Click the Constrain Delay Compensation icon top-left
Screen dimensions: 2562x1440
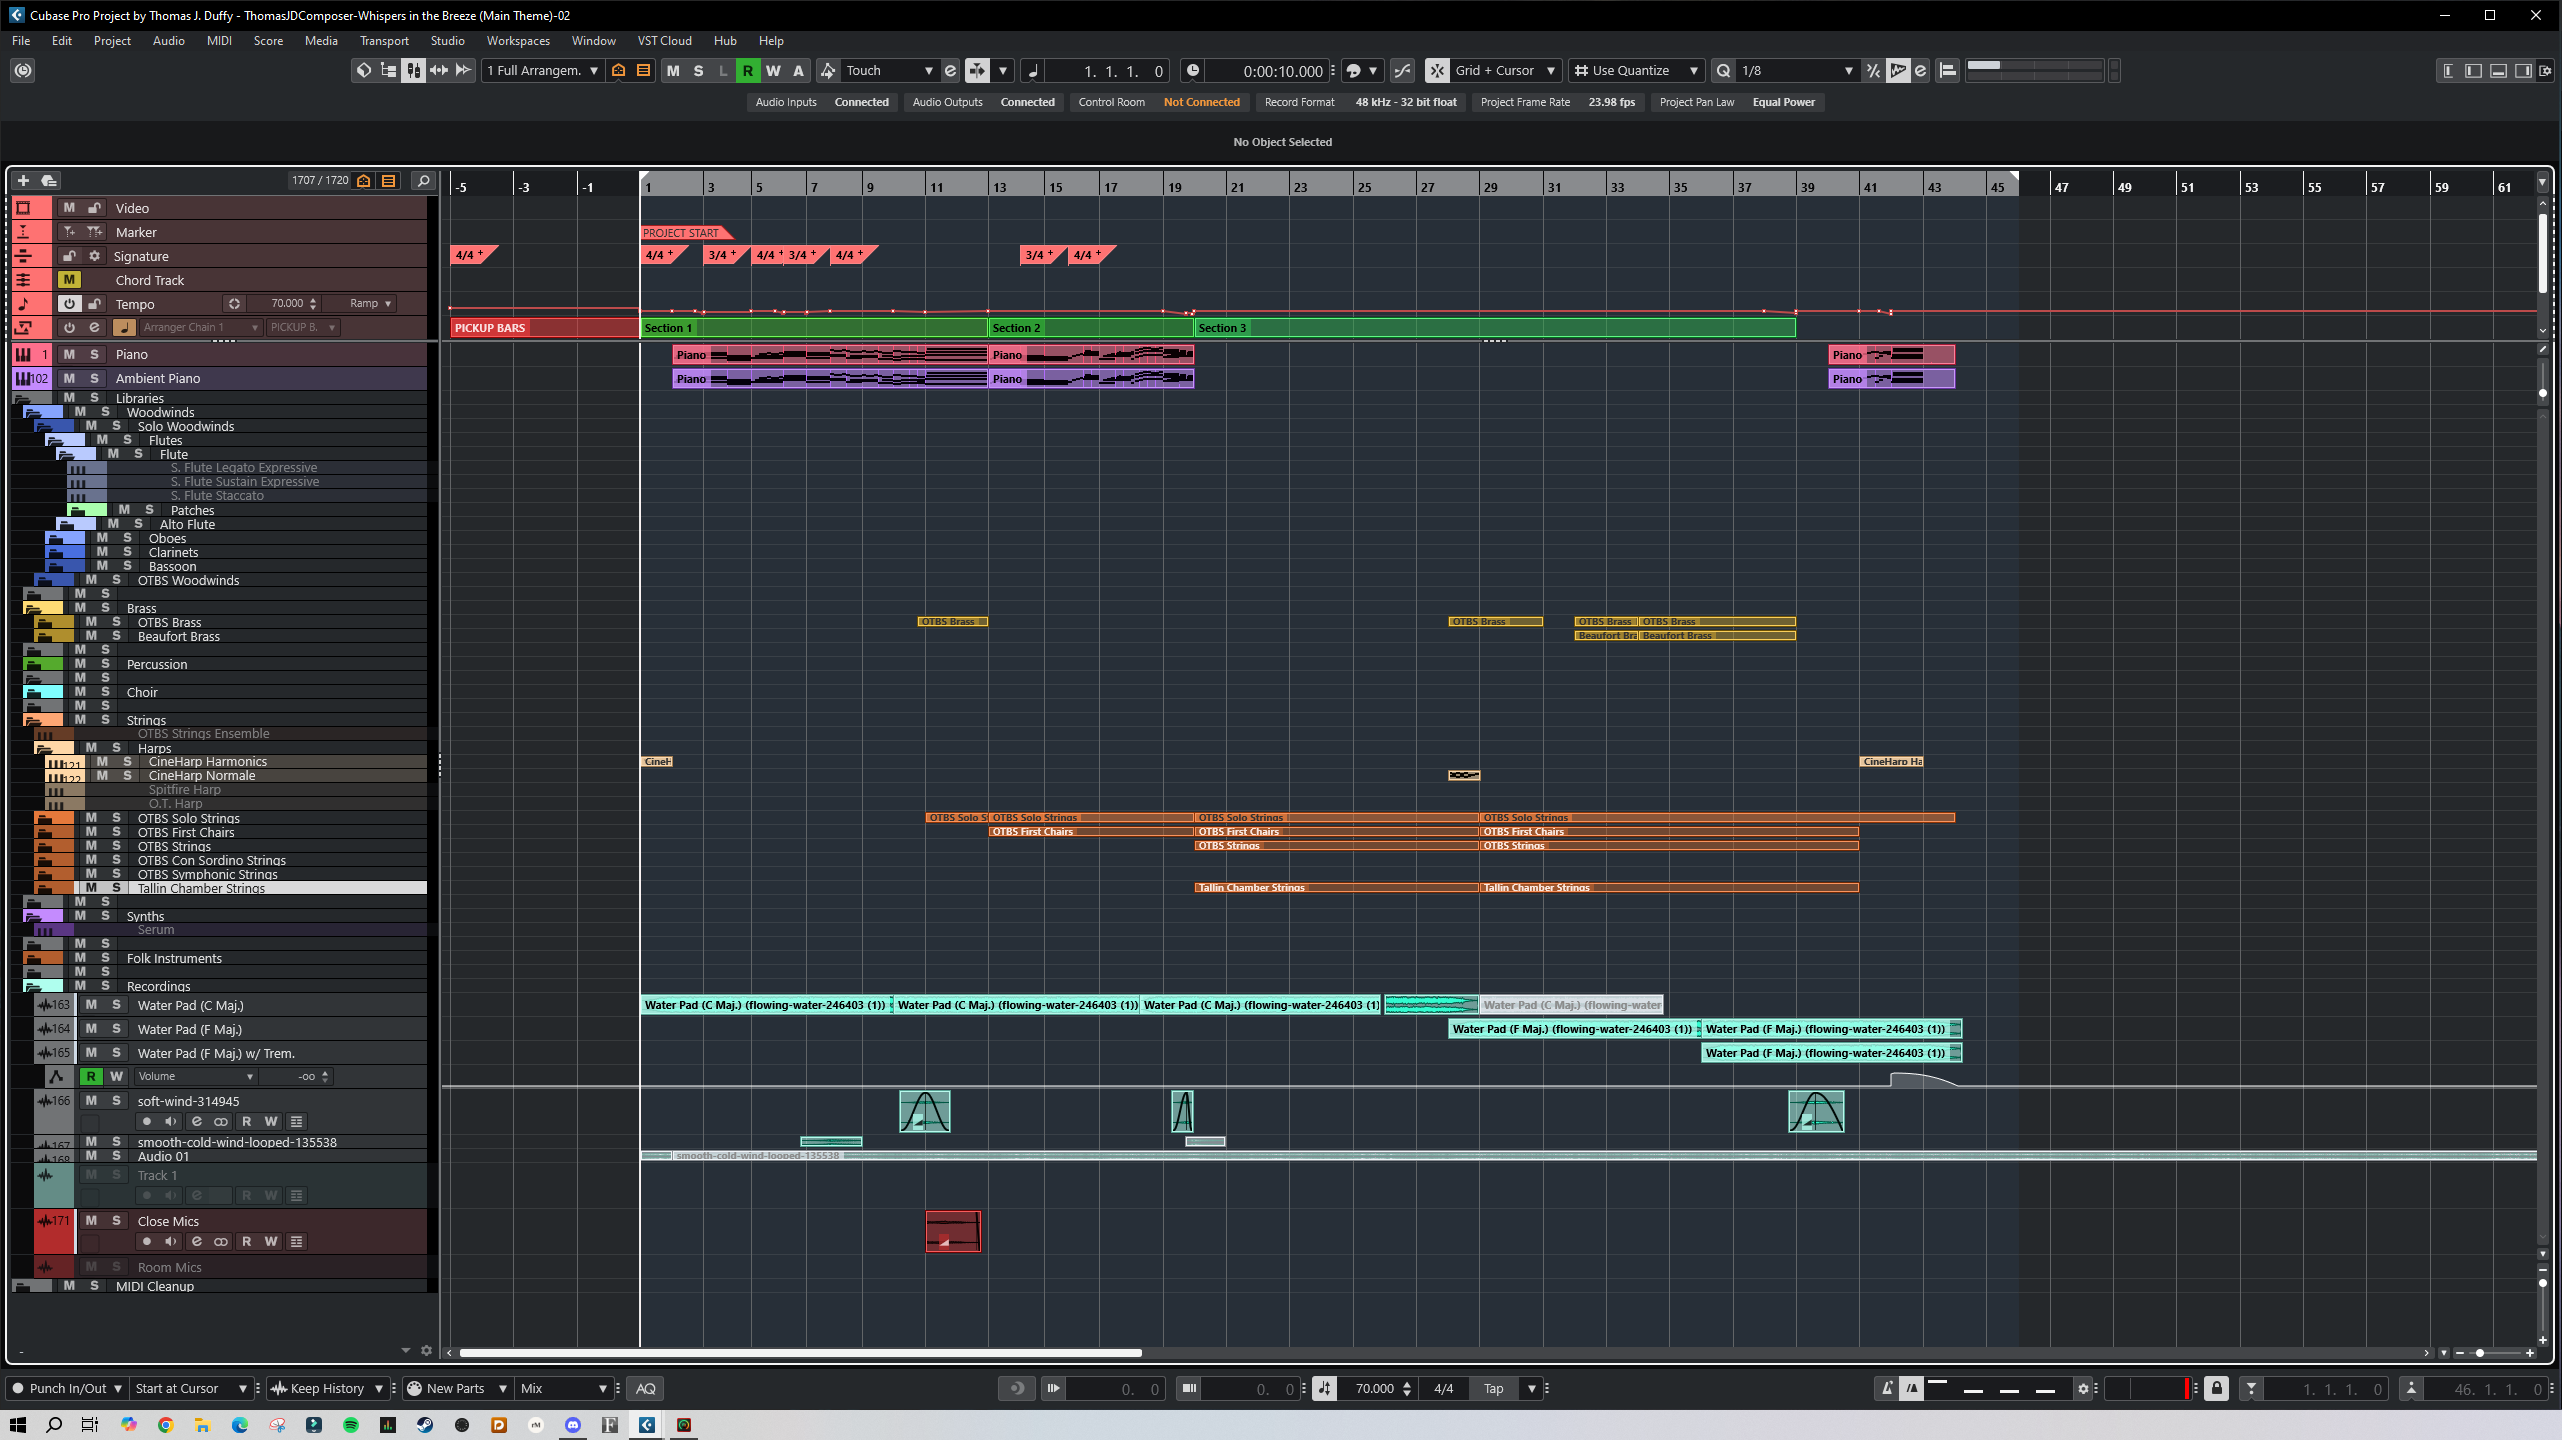pyautogui.click(x=23, y=71)
